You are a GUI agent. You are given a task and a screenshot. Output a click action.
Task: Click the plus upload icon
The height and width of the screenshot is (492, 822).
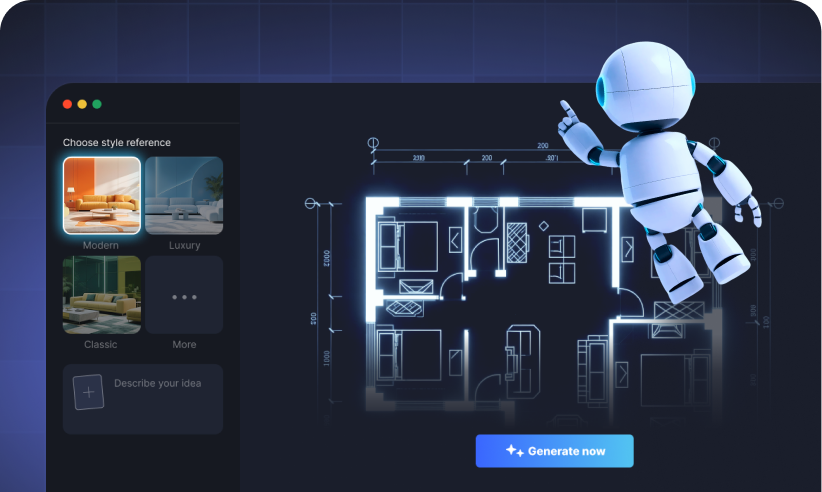(x=89, y=392)
